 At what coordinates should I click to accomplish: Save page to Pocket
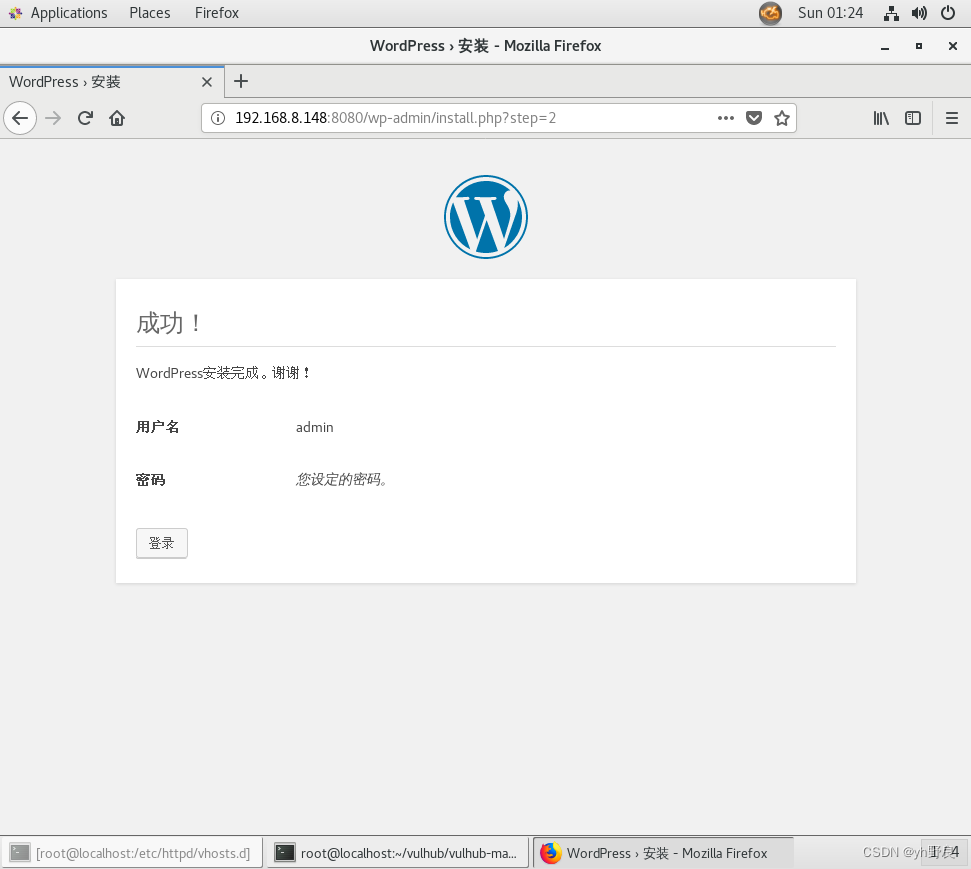[x=754, y=118]
